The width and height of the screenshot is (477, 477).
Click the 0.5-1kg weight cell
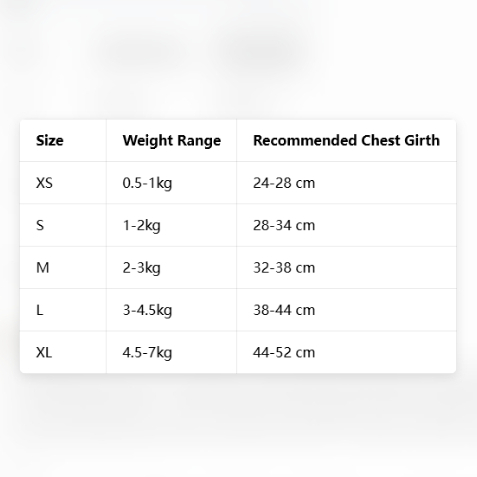[171, 183]
